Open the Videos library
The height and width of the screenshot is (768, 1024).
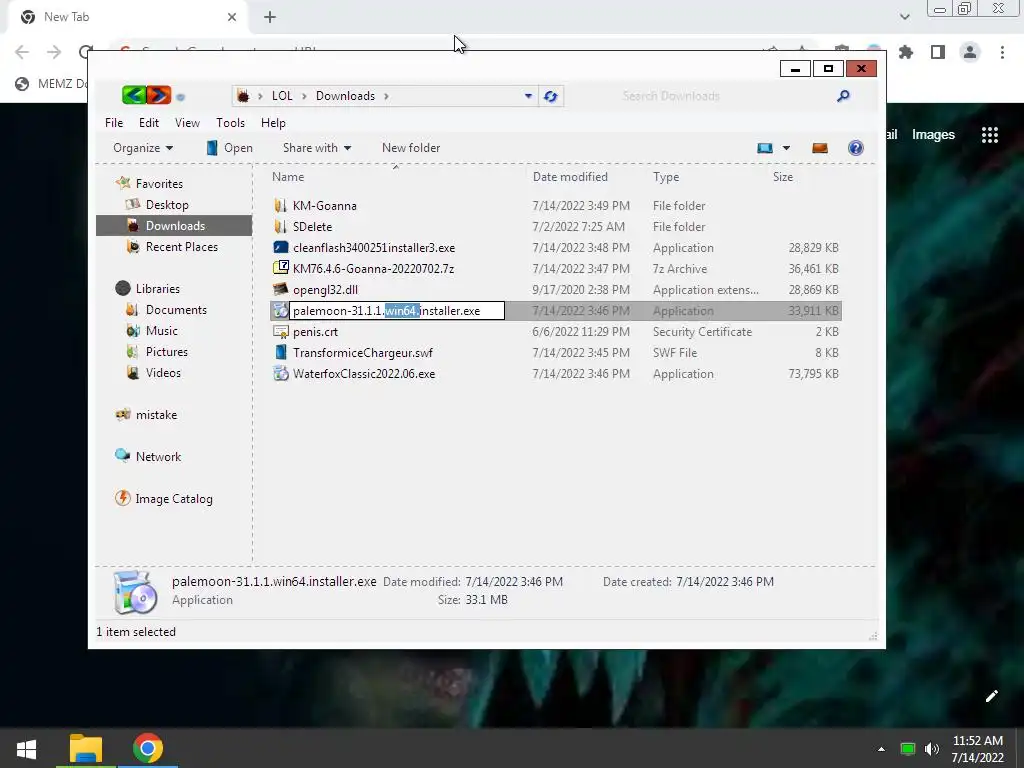pos(163,373)
